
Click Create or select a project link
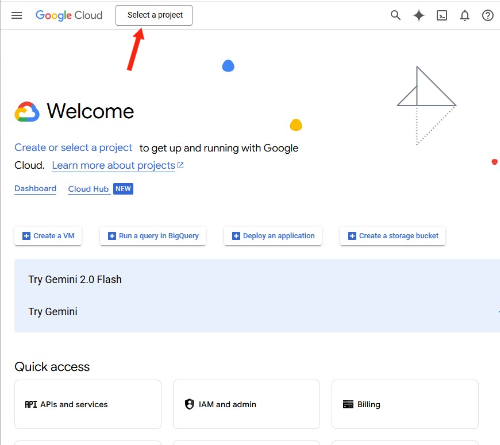[x=73, y=148]
